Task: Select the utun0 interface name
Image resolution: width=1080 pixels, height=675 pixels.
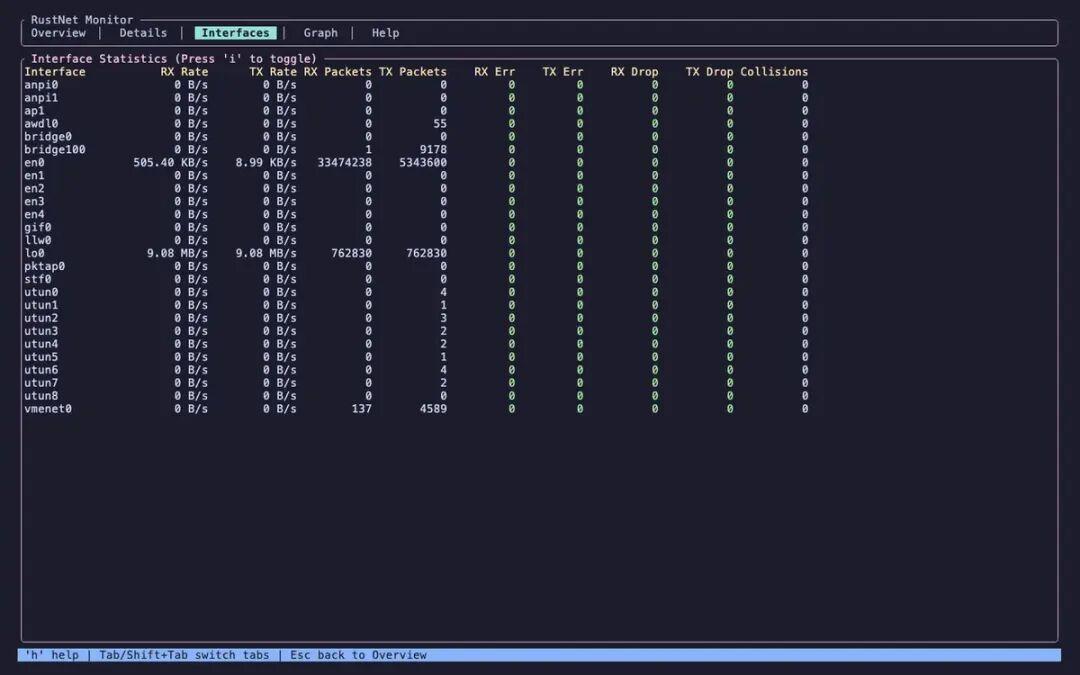Action: click(x=41, y=292)
